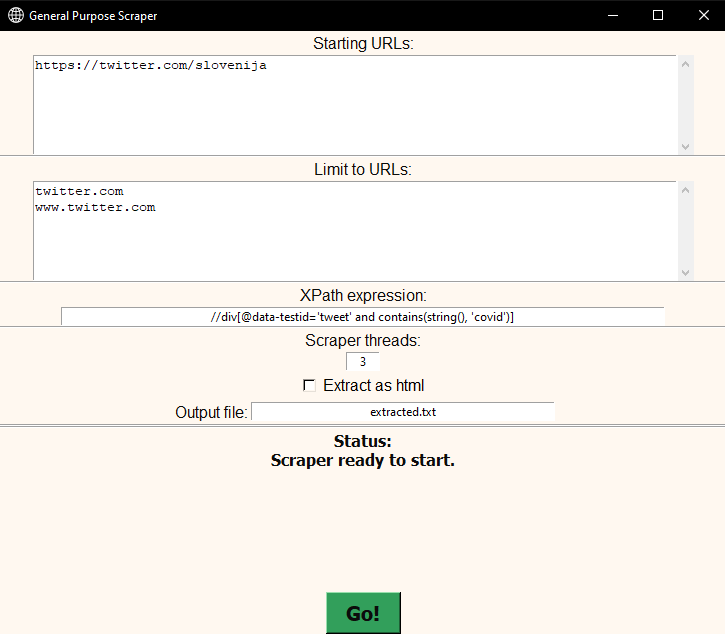Click the first twitter.com entry in Limit list
The height and width of the screenshot is (634, 725).
pos(79,192)
